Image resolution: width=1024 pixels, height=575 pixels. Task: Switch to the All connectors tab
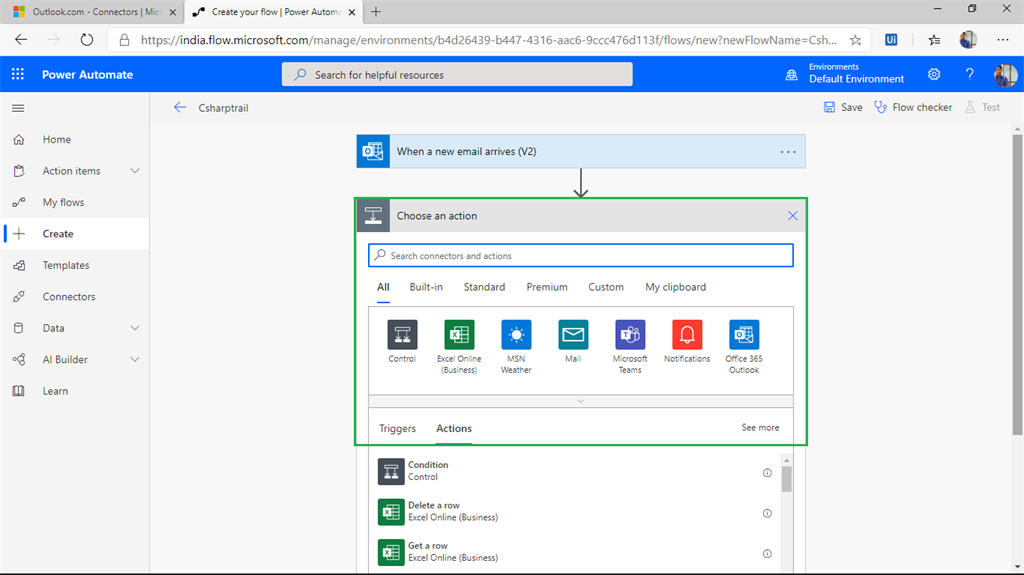(383, 287)
